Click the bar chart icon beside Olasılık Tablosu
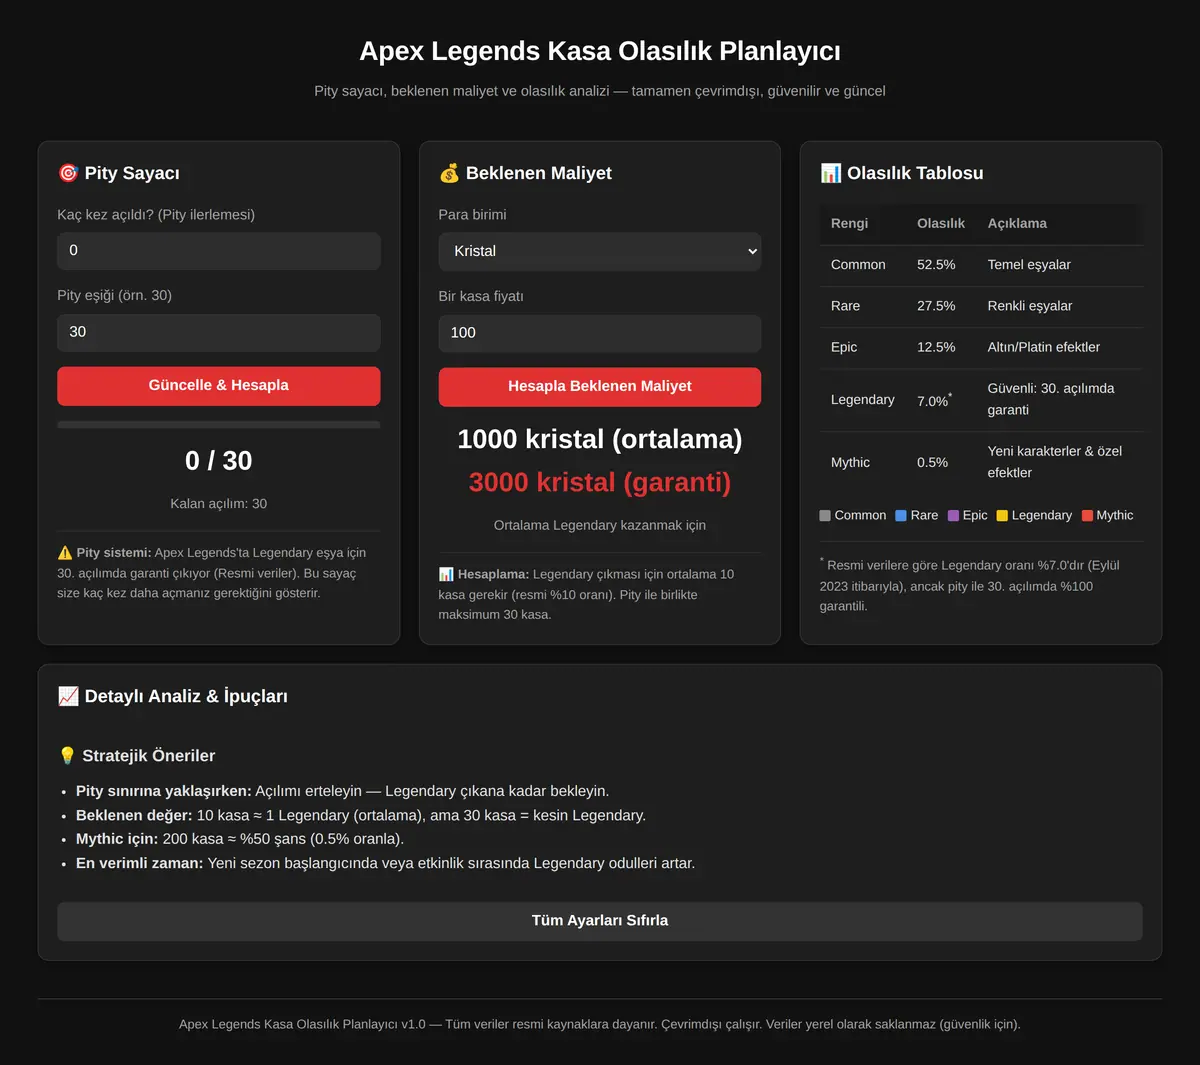The width and height of the screenshot is (1200, 1065). pyautogui.click(x=830, y=173)
